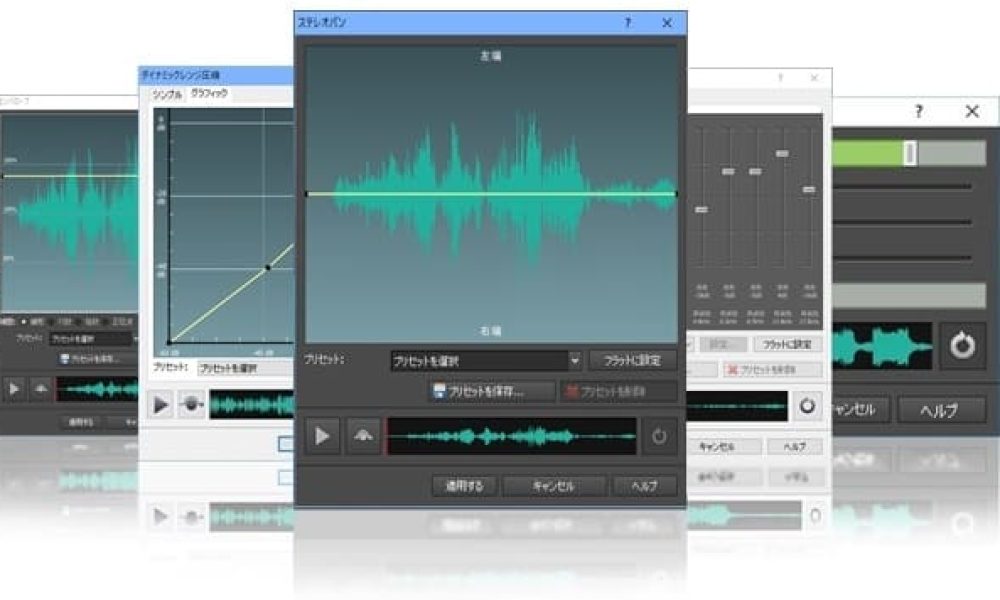Click mini waveform preview in Dynamic Range Compression window
This screenshot has width=1000, height=600.
(x=252, y=404)
